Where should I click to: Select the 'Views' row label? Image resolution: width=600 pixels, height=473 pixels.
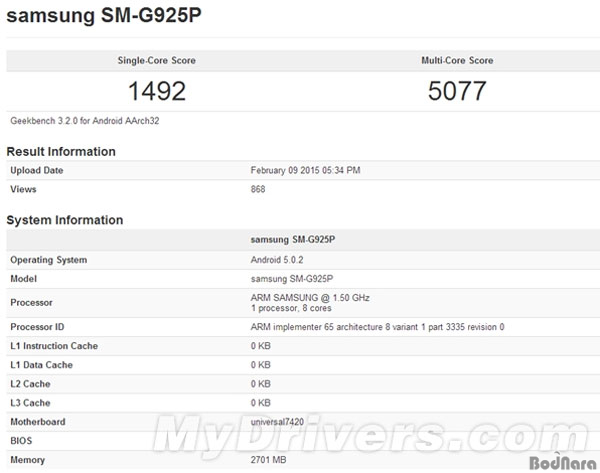click(x=23, y=189)
